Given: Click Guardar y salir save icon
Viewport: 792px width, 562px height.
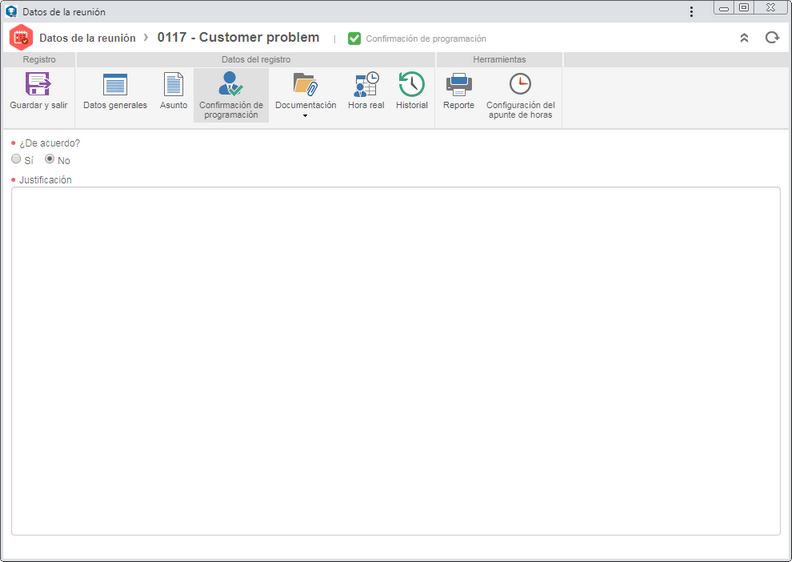Looking at the screenshot, I should 38,84.
